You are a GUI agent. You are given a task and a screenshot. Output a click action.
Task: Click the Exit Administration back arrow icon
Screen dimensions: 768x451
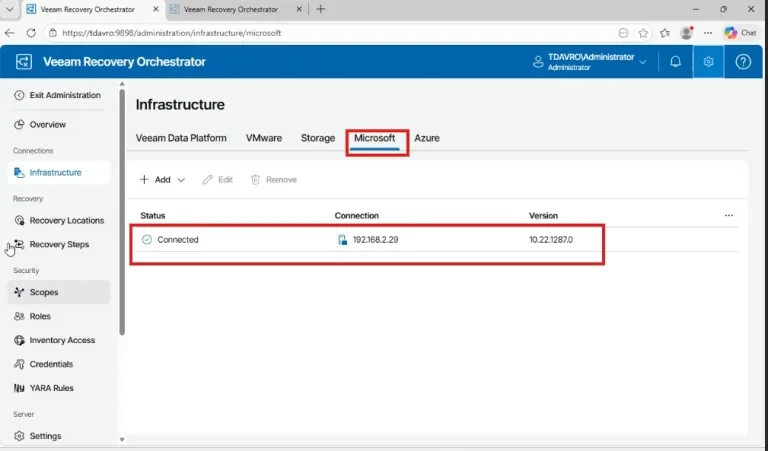[19, 95]
